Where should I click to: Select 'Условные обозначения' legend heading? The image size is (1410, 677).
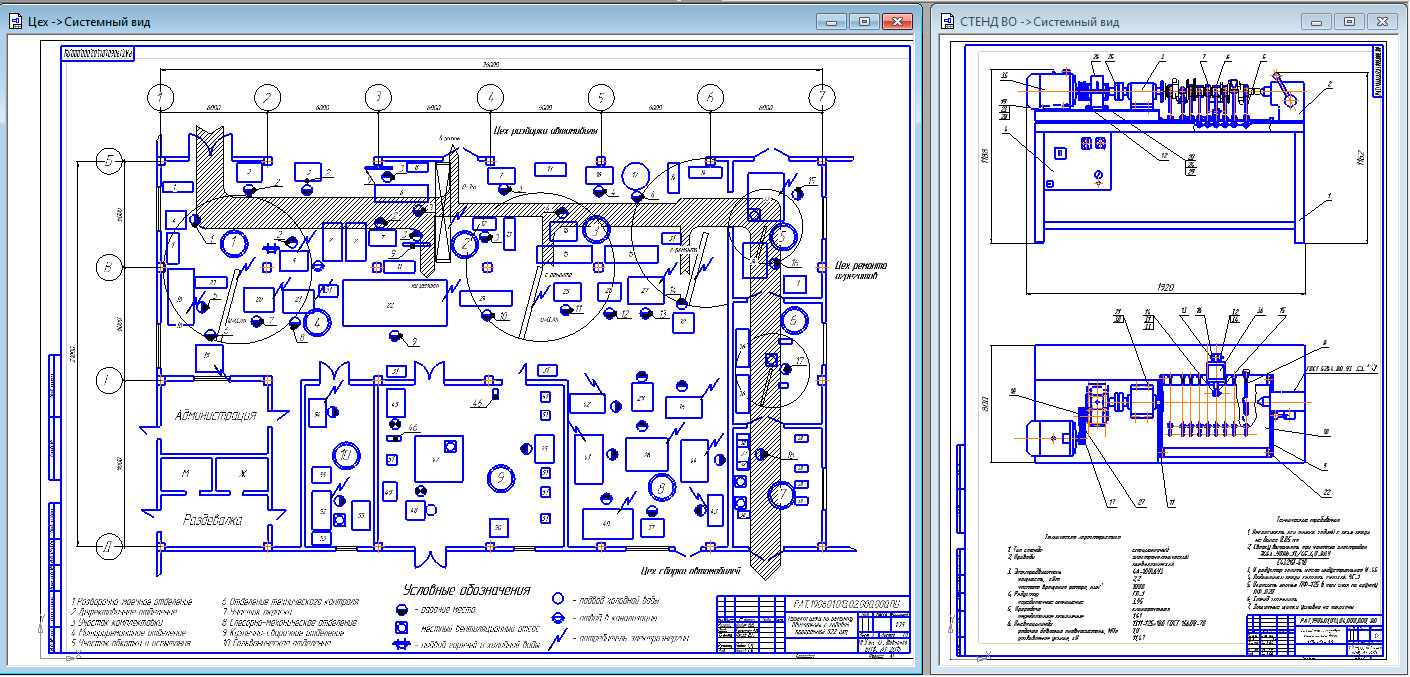pyautogui.click(x=465, y=590)
